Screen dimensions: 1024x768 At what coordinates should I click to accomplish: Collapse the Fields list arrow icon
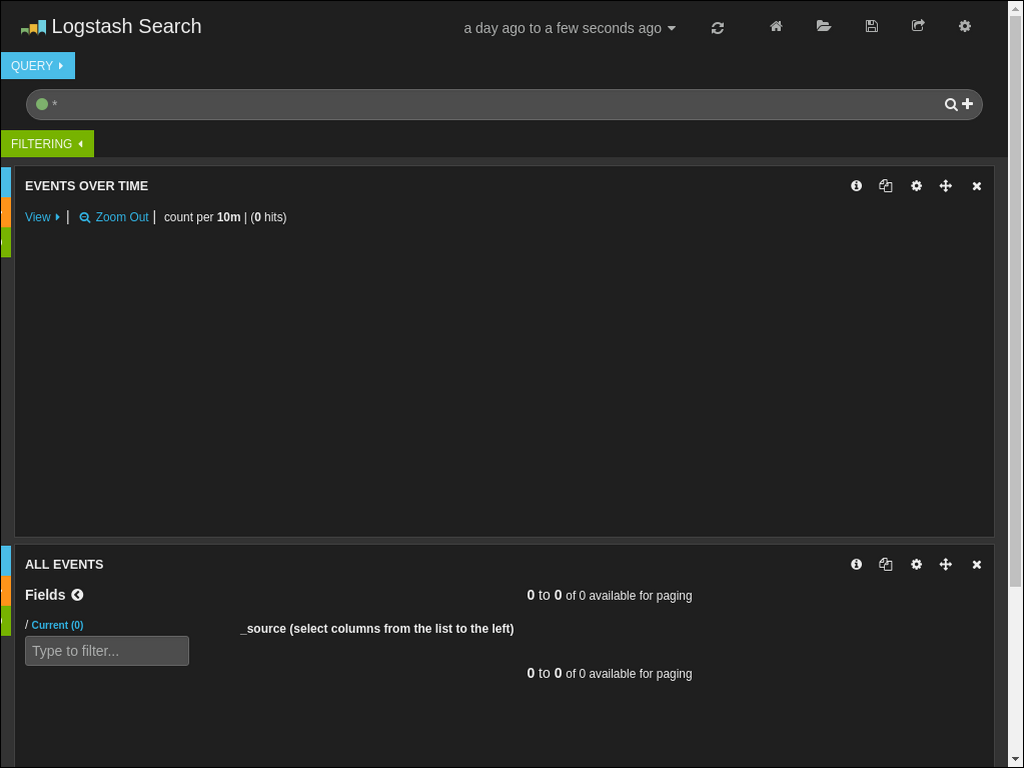[77, 595]
